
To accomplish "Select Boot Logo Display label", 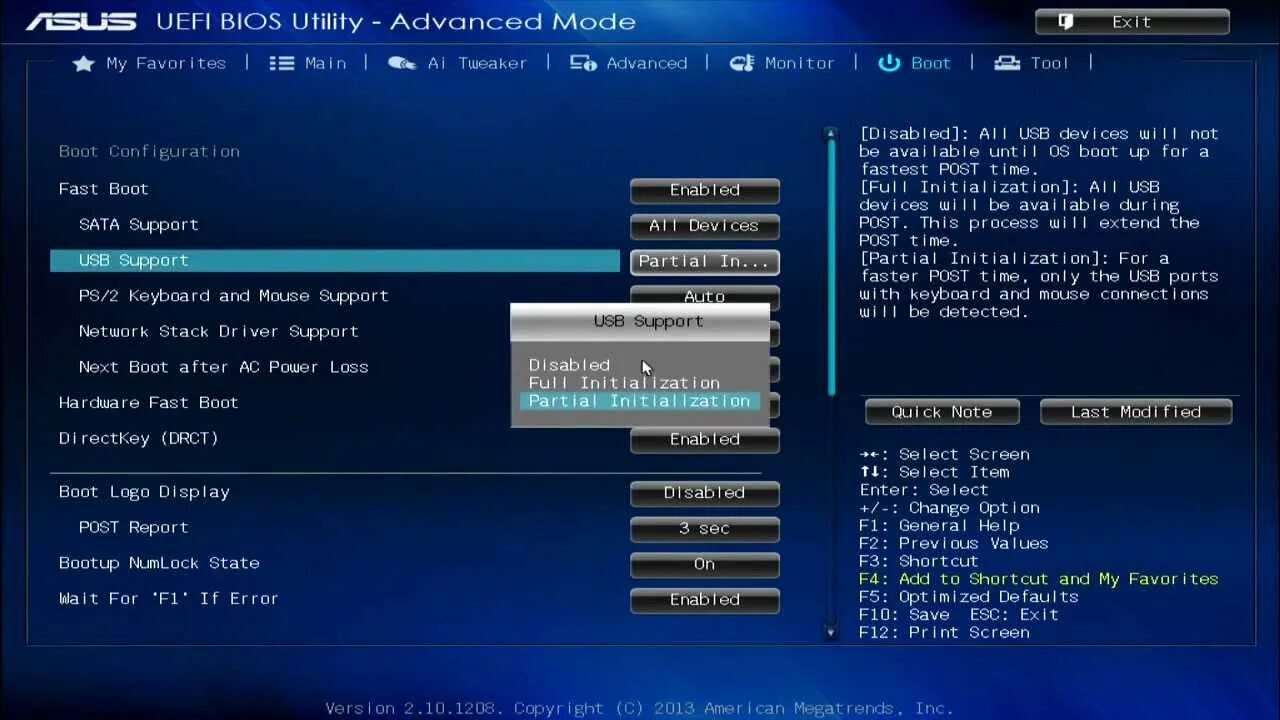I will click(x=144, y=492).
